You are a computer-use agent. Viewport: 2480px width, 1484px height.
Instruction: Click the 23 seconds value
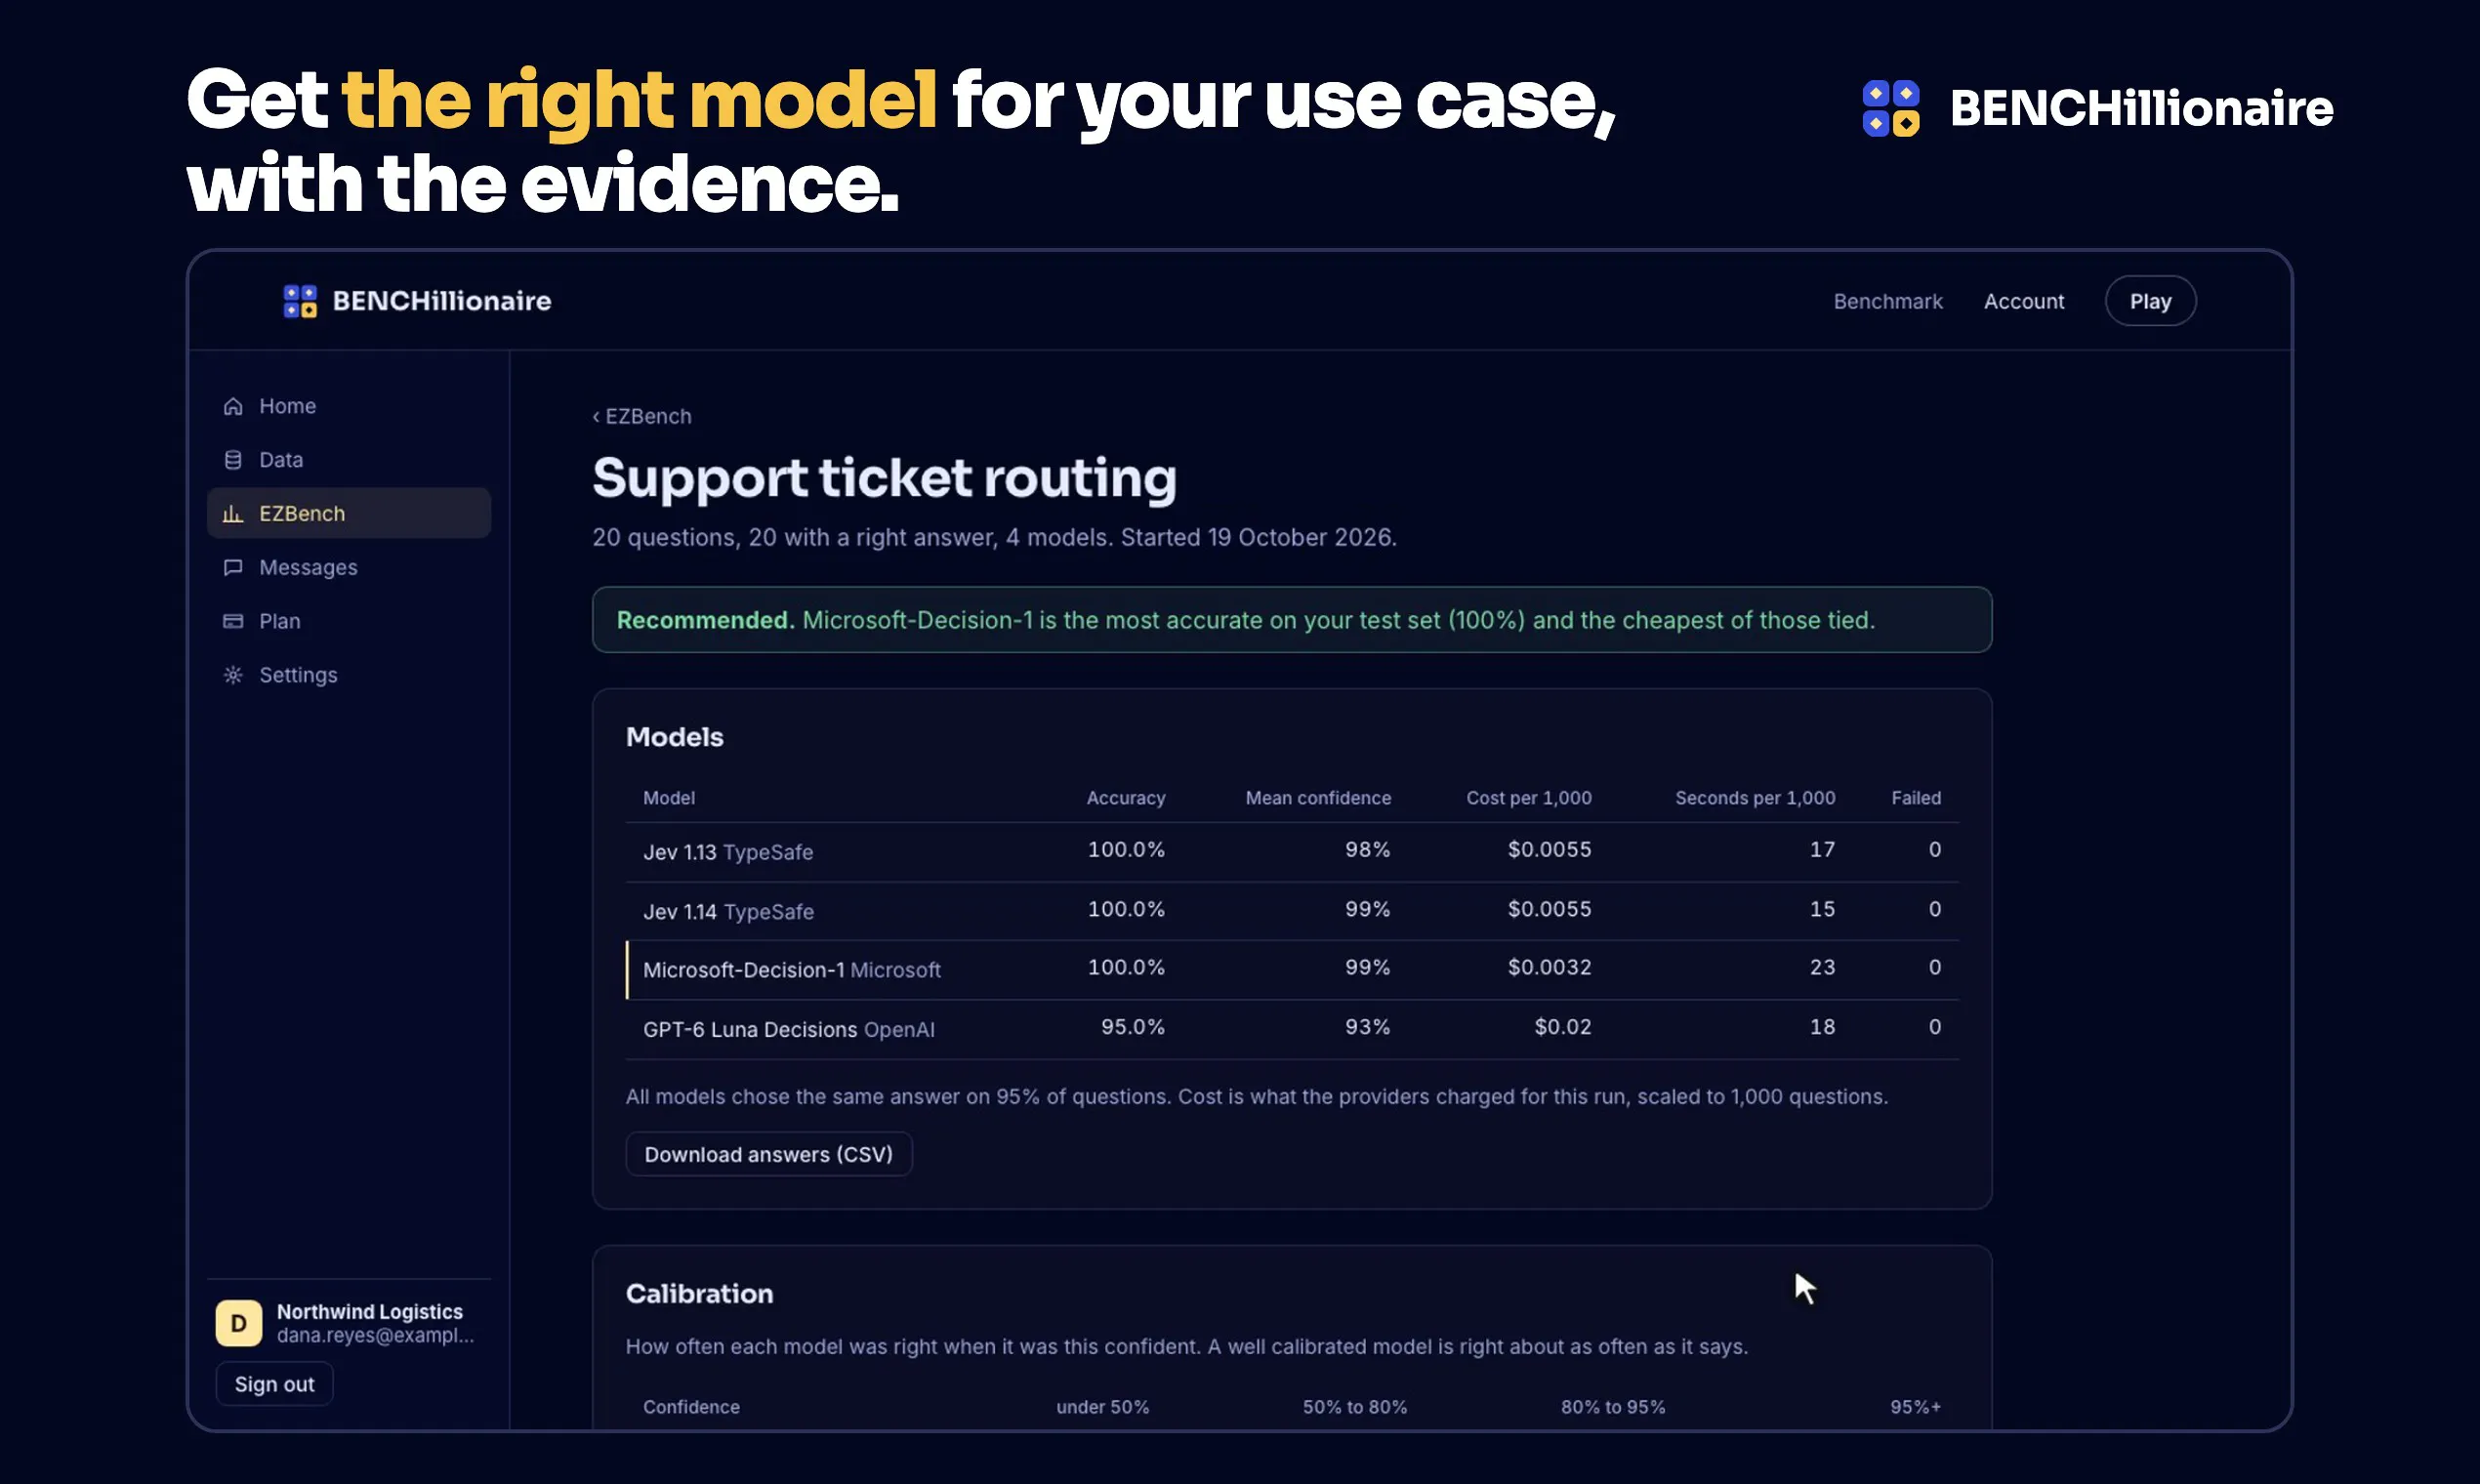pos(1822,967)
